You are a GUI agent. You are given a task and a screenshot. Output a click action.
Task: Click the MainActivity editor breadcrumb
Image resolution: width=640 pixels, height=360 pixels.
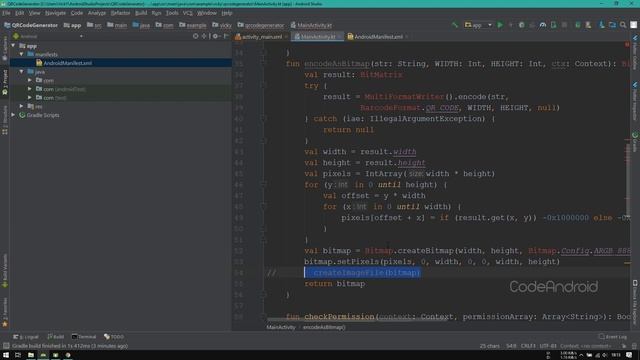point(281,327)
